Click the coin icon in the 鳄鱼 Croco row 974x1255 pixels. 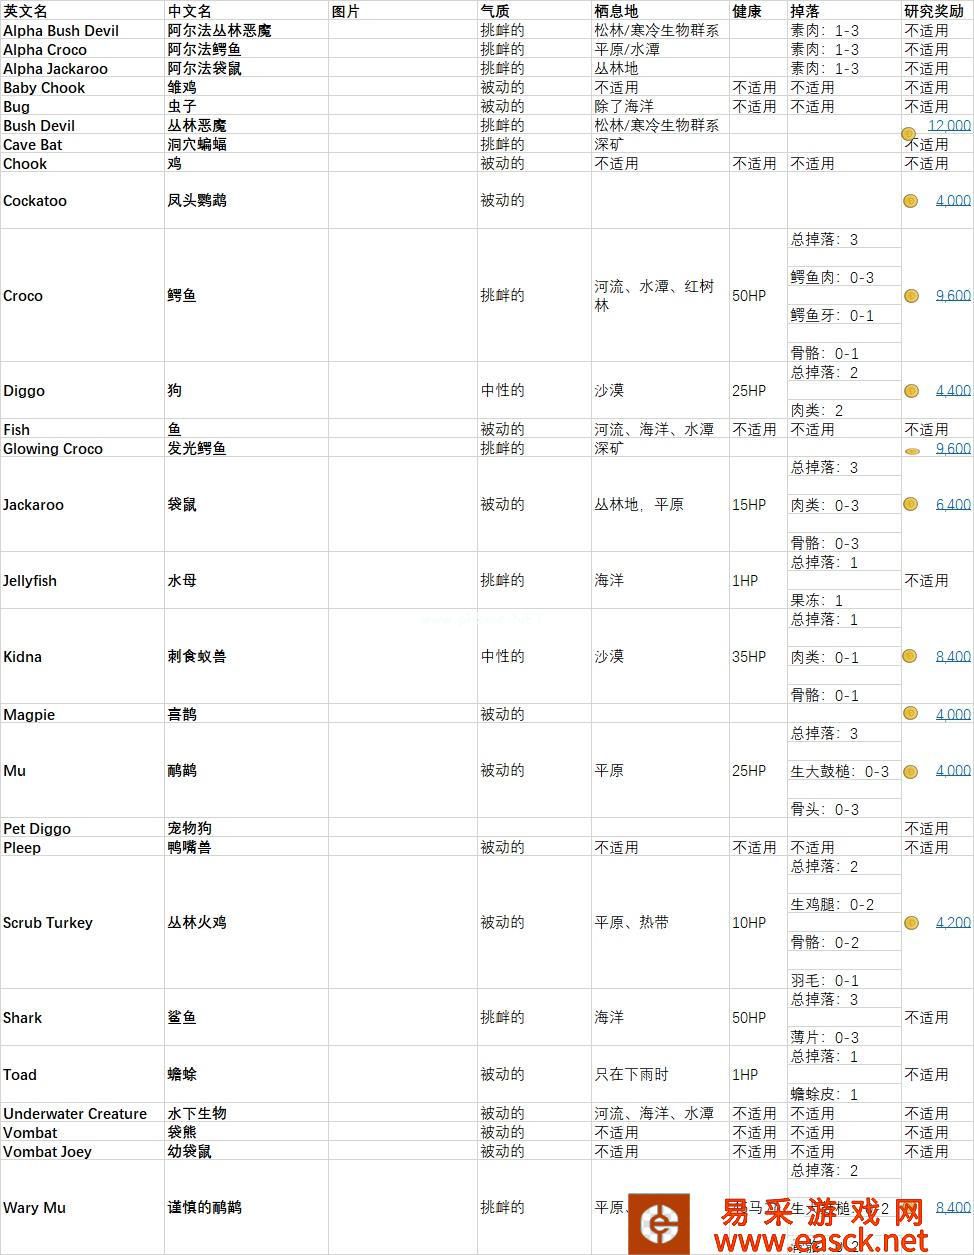point(911,296)
